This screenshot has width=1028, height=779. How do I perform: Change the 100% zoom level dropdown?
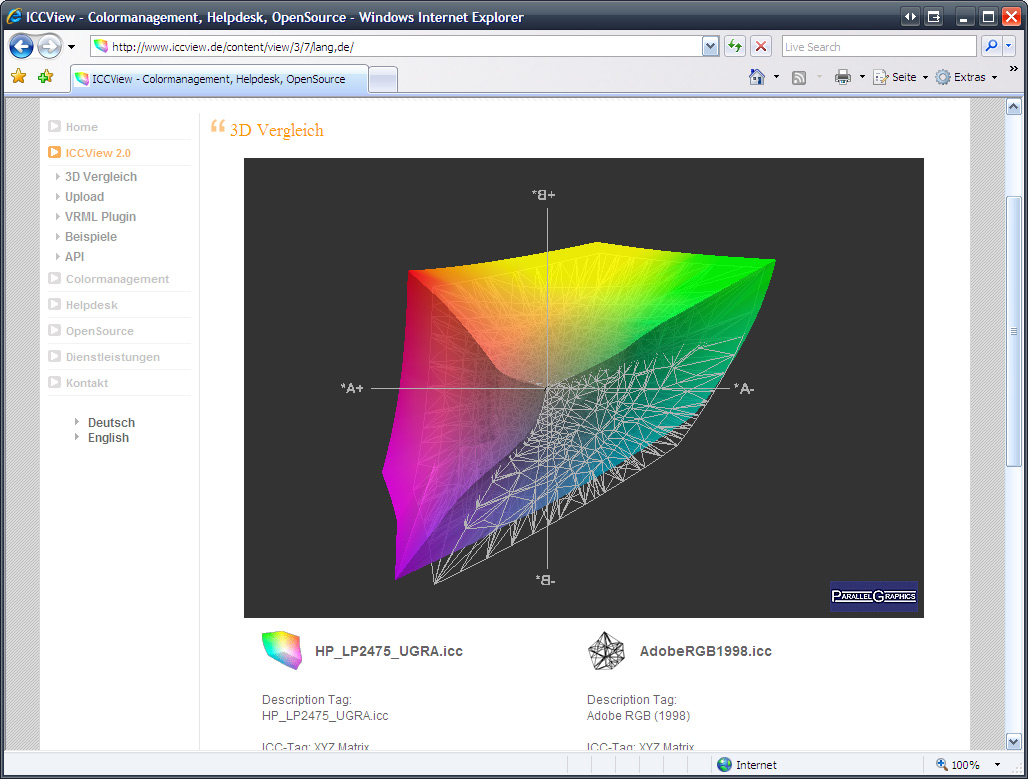[x=996, y=765]
